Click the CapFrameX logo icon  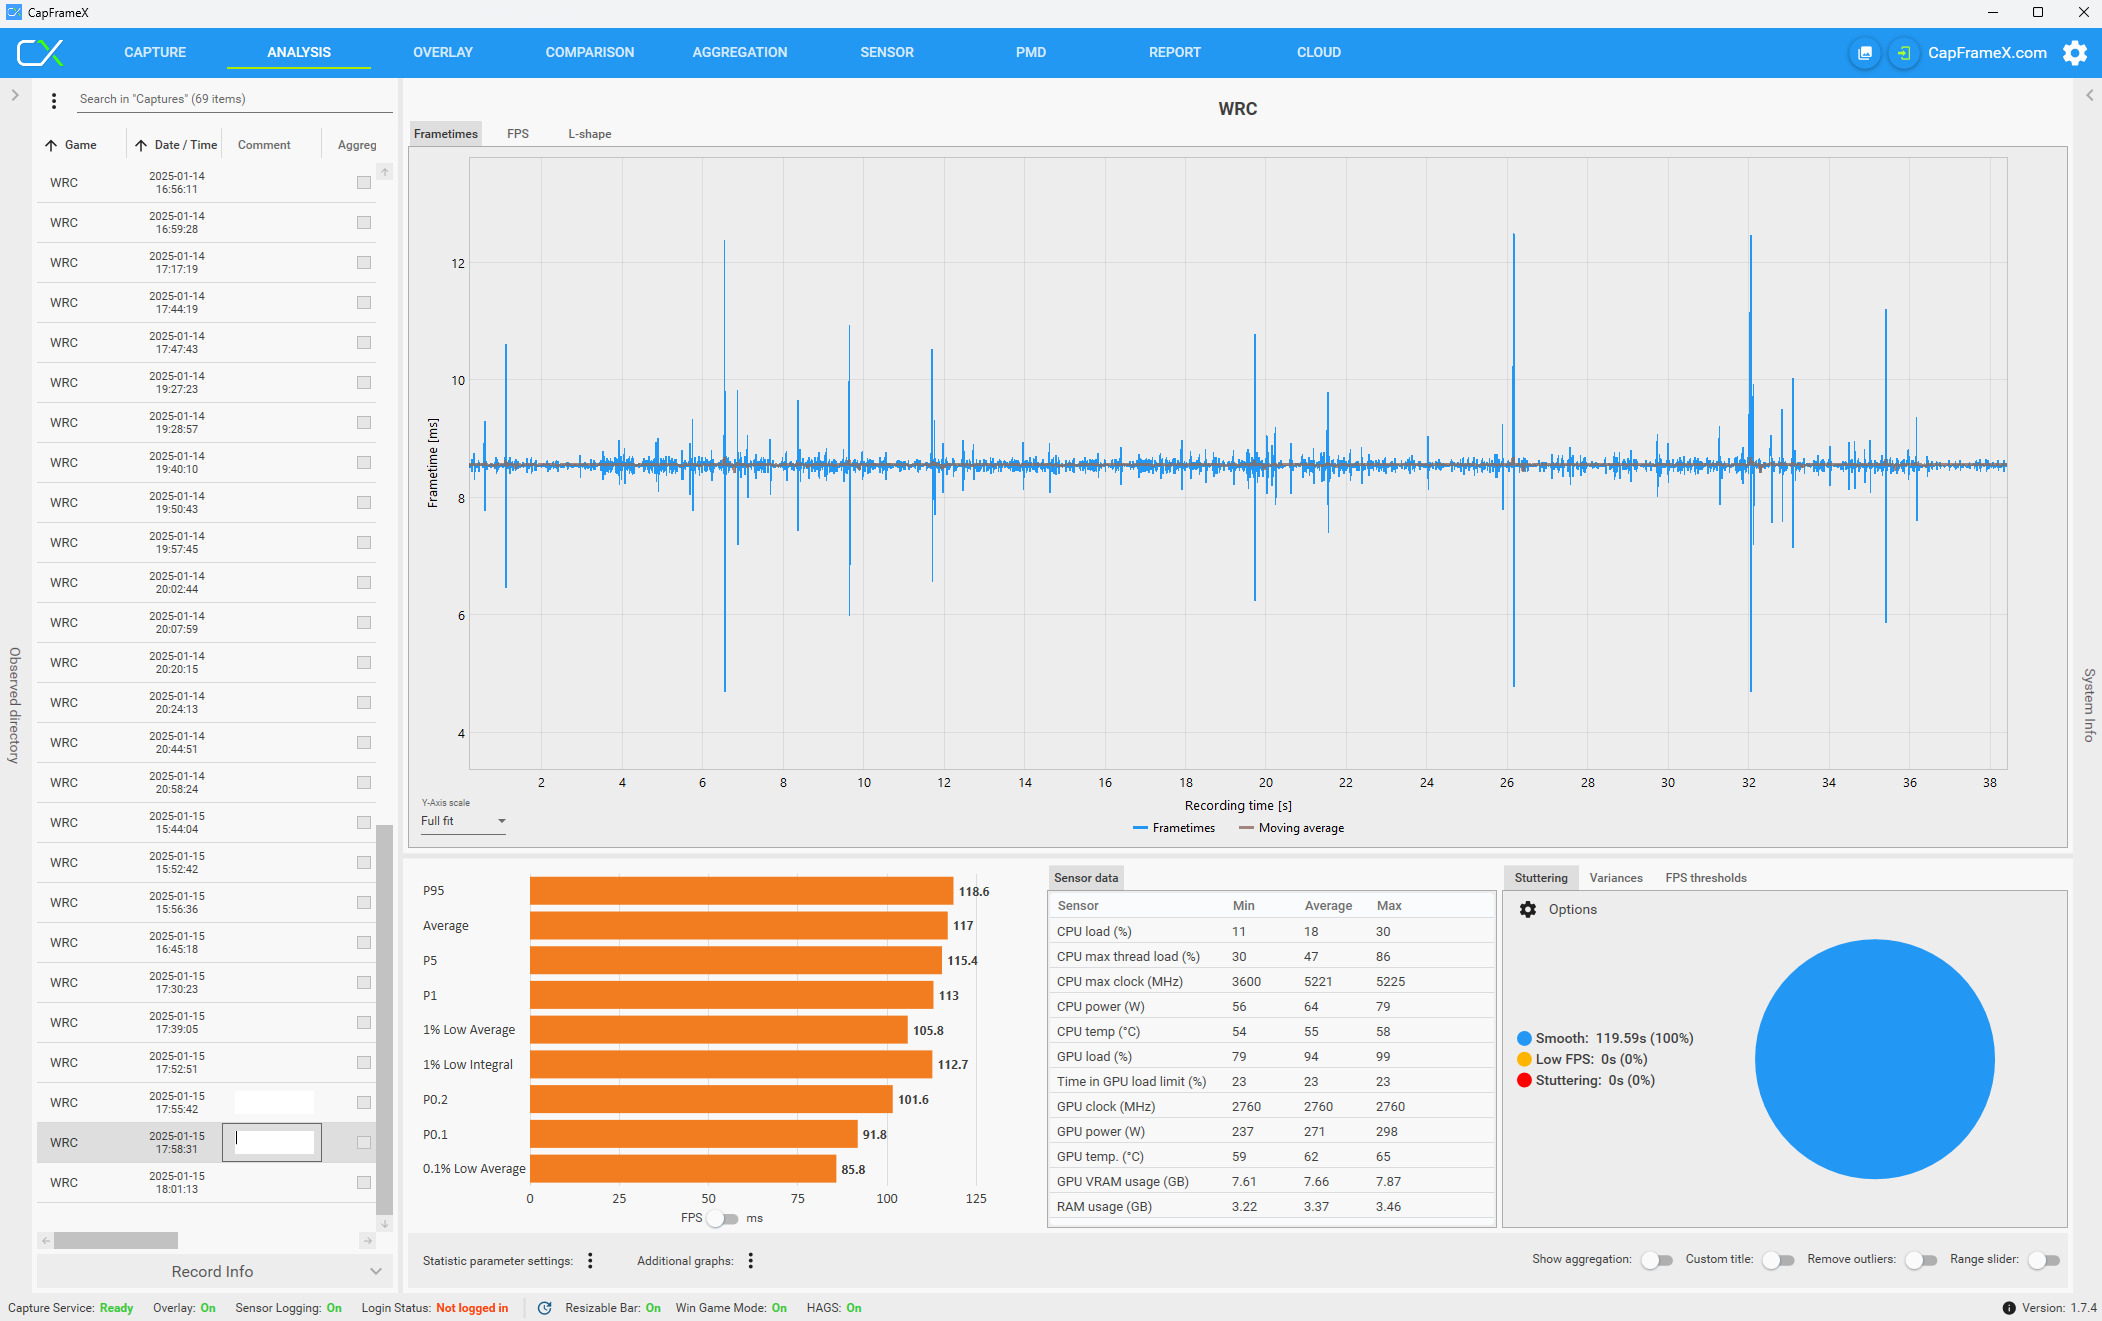40,52
